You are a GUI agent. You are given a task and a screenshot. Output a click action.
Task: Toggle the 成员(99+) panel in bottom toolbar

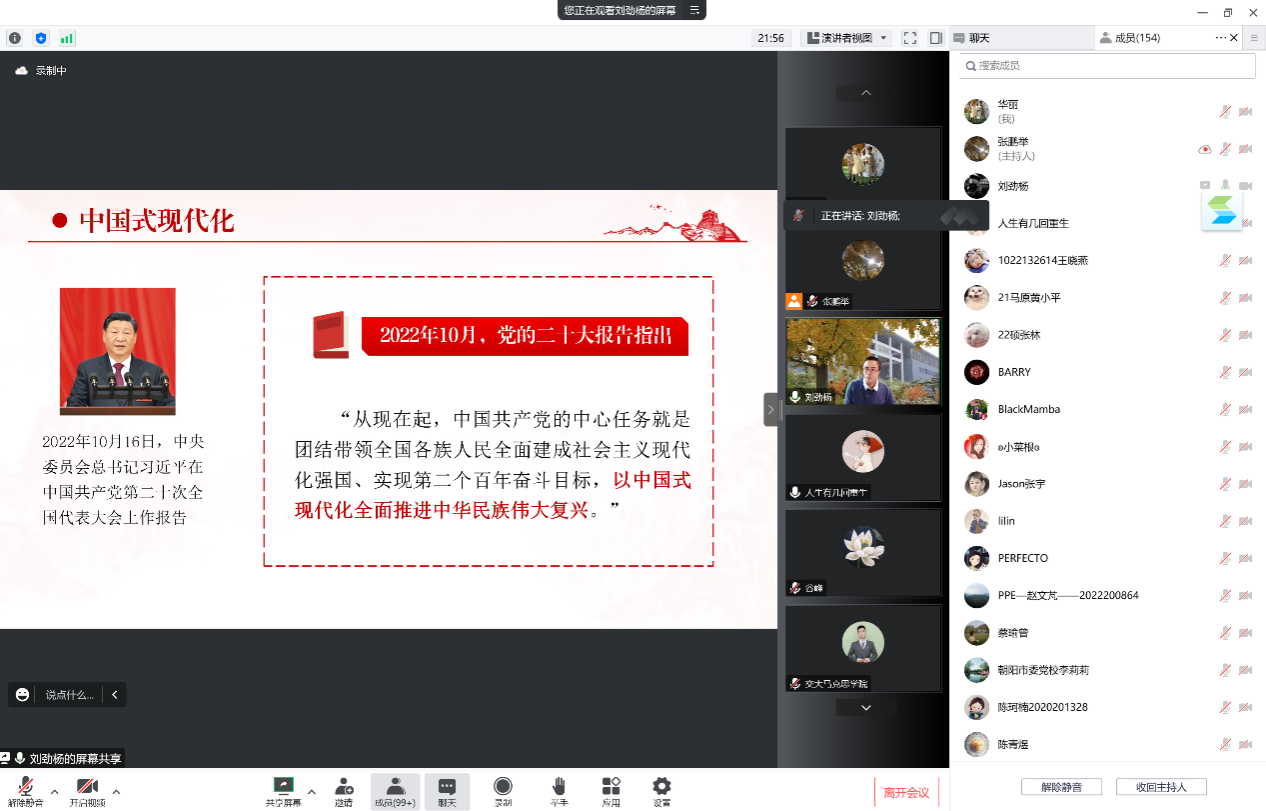click(395, 791)
